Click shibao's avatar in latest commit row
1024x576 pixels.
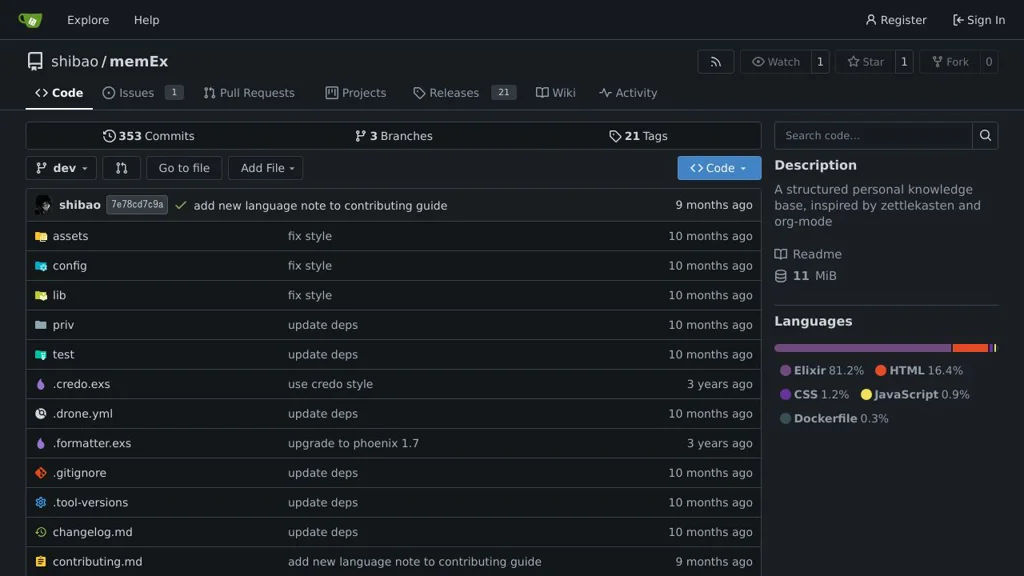pyautogui.click(x=43, y=205)
